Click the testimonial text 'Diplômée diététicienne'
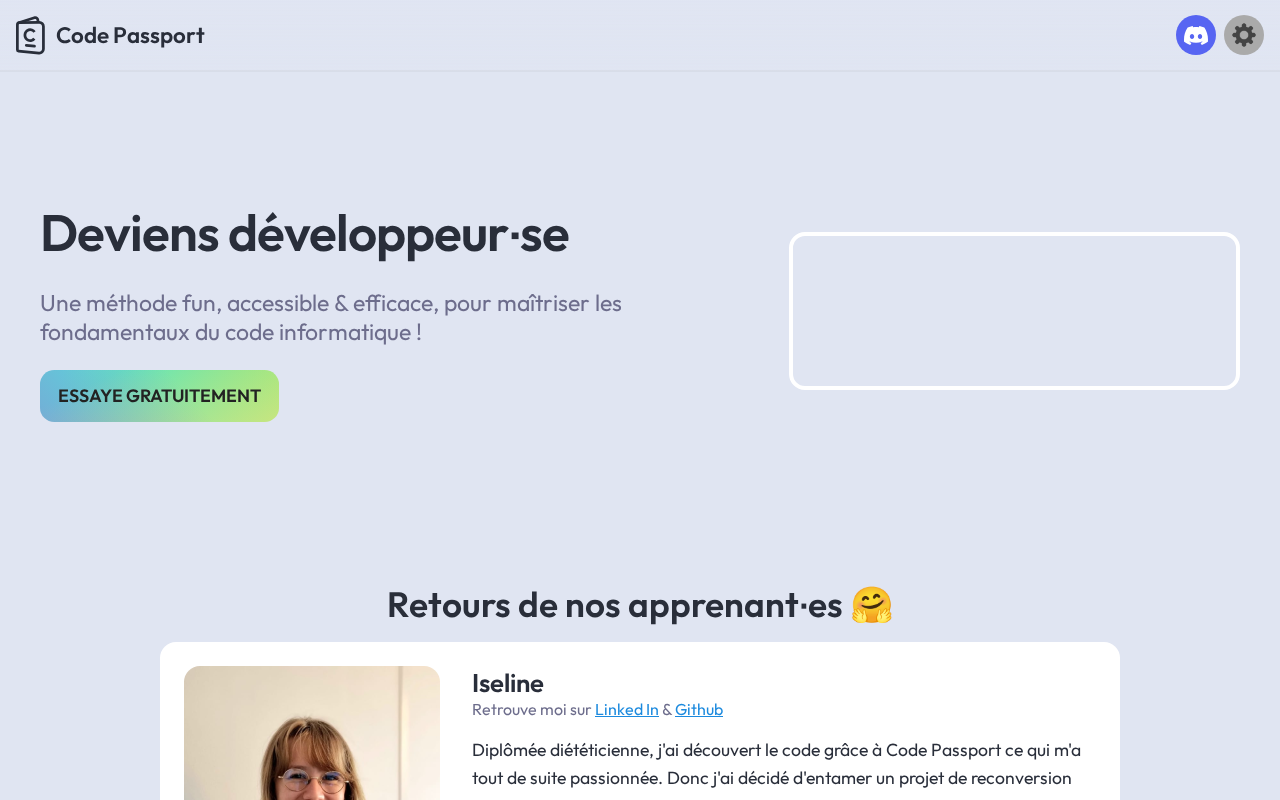The width and height of the screenshot is (1280, 800). [776, 764]
